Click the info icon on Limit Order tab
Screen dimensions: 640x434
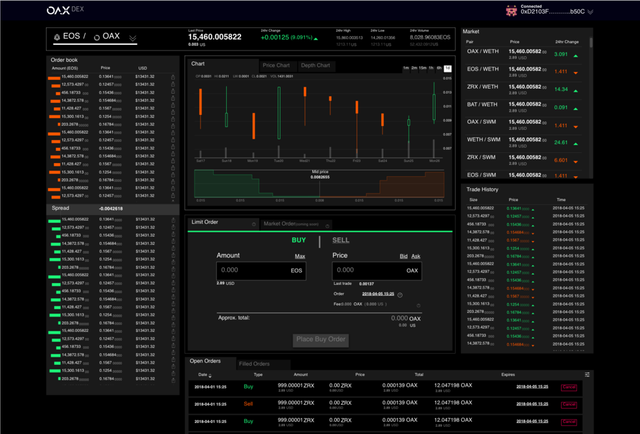click(254, 224)
